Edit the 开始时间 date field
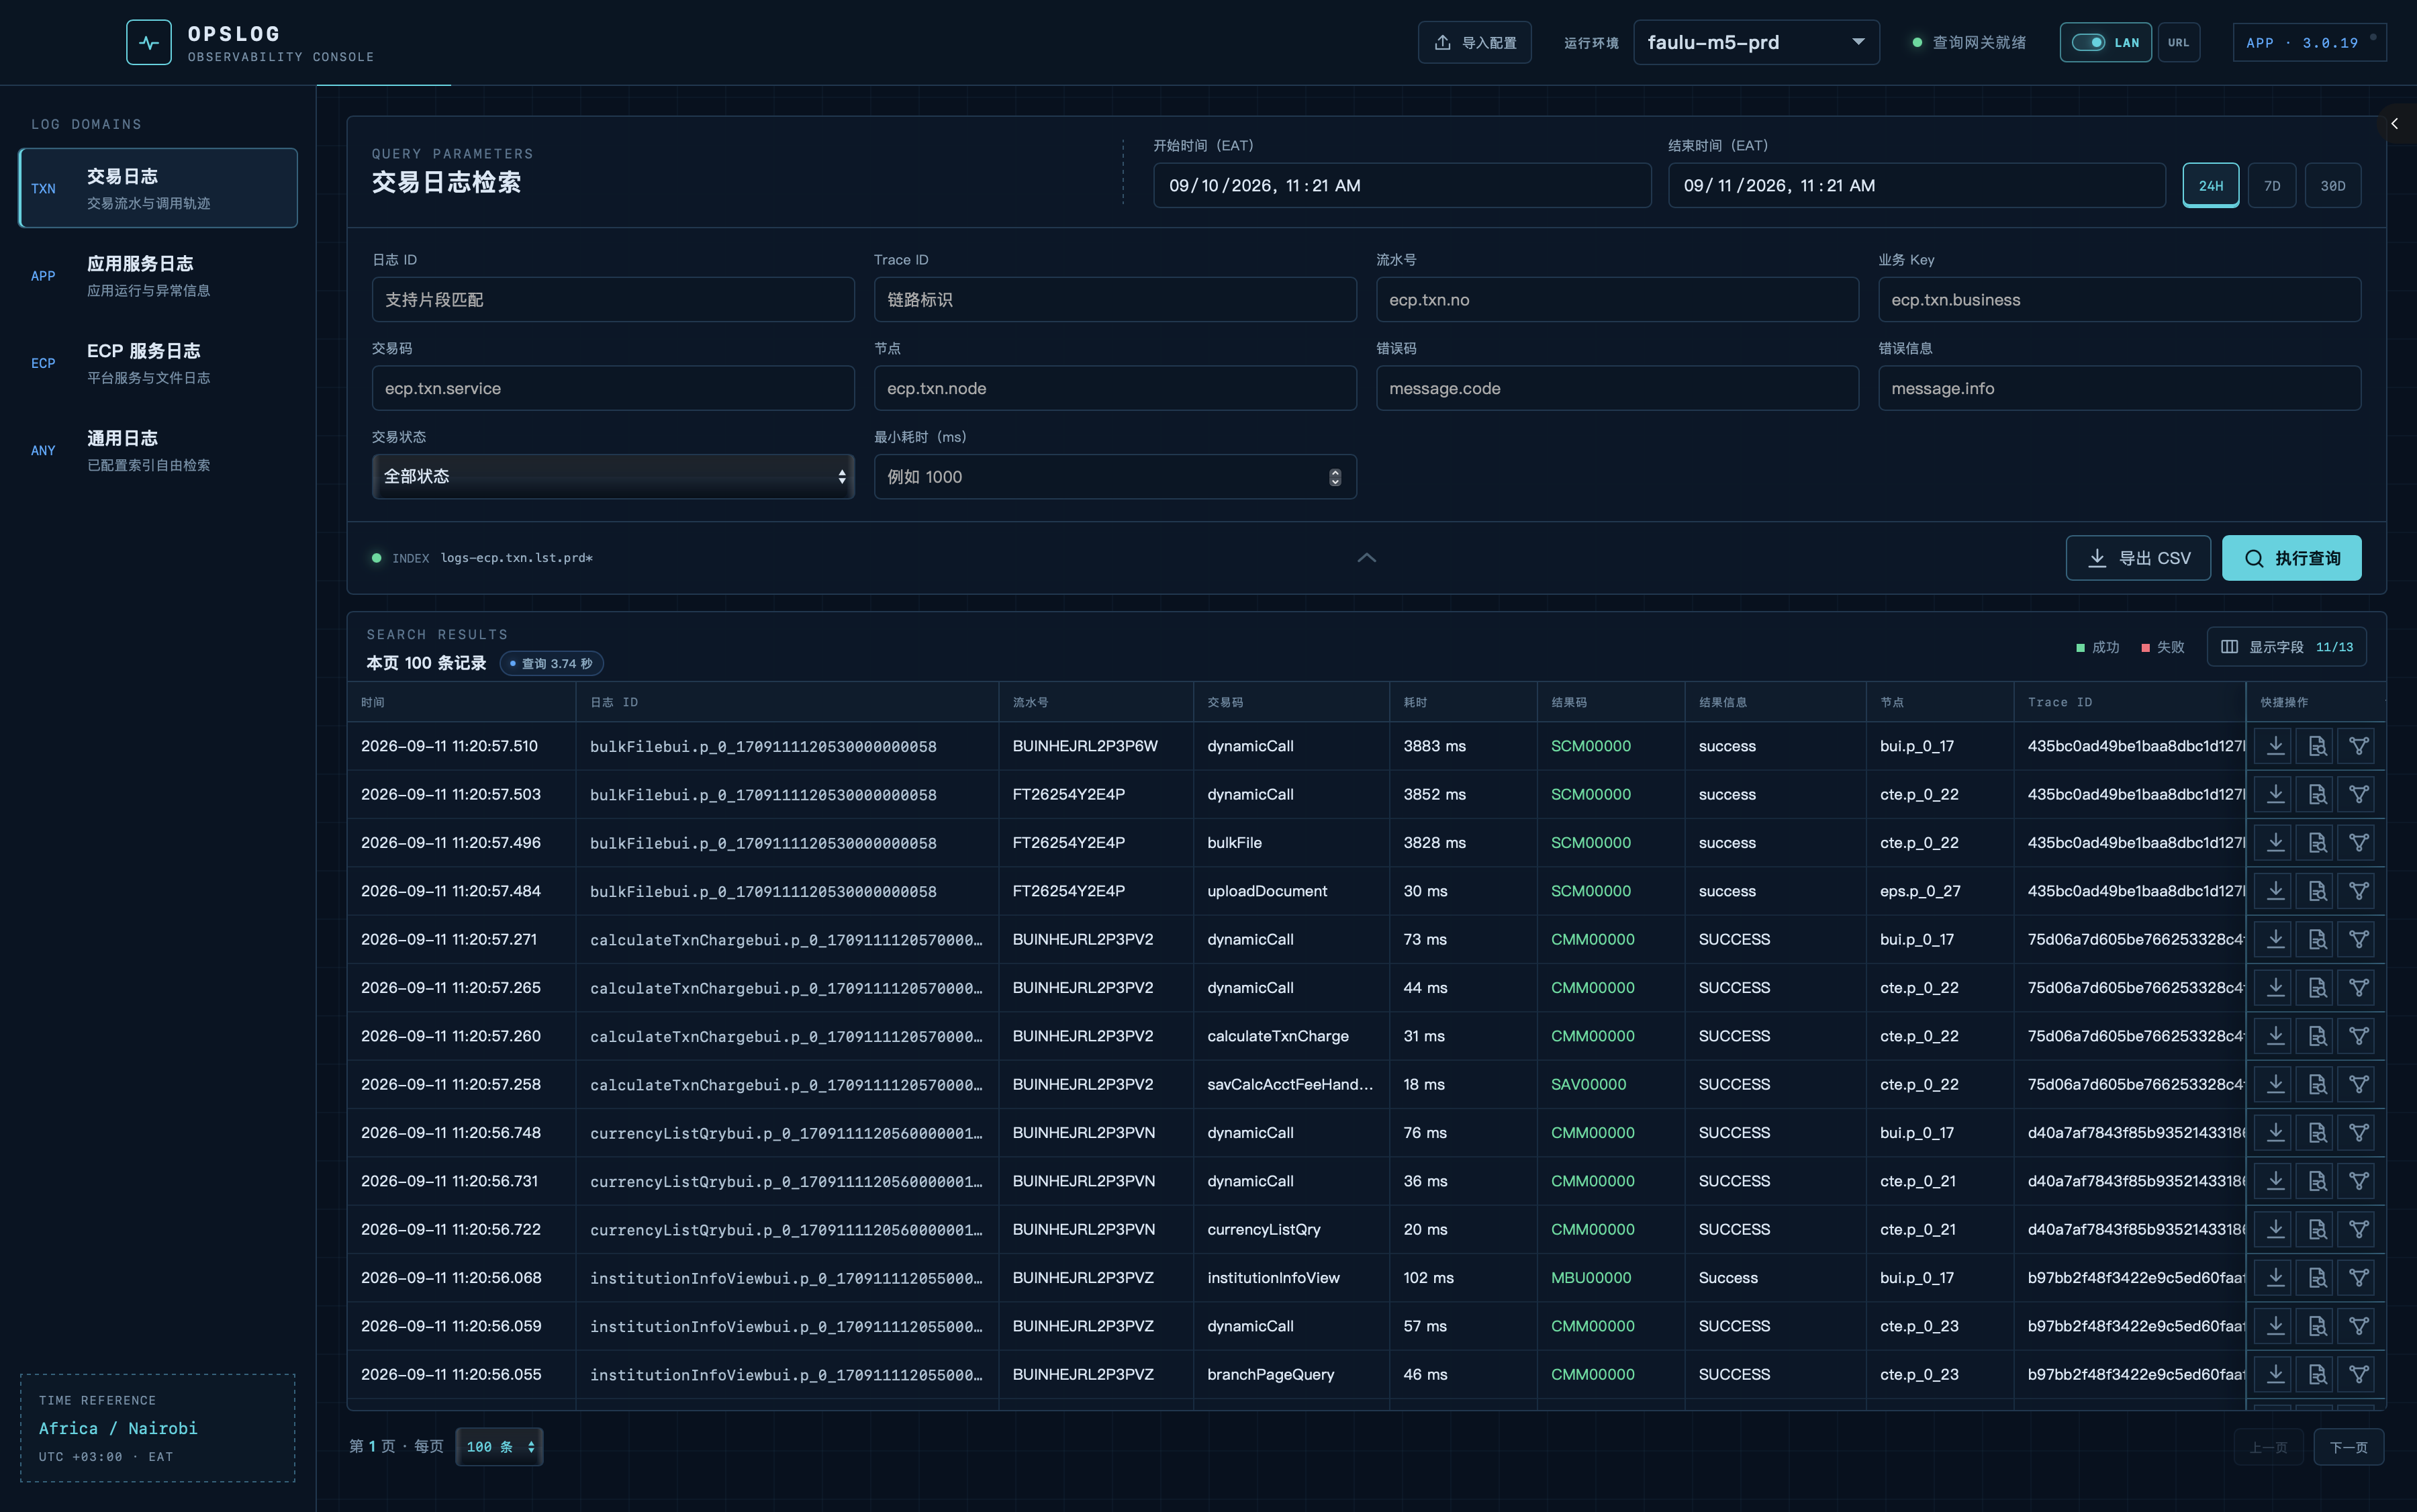This screenshot has width=2417, height=1512. pyautogui.click(x=1402, y=186)
